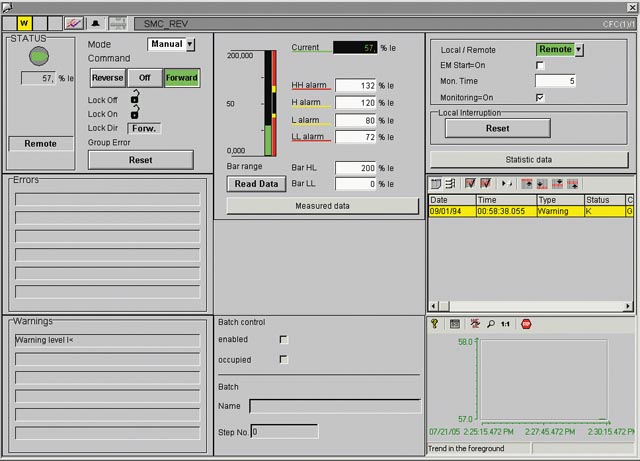
Task: Click the vertical current bar graph
Action: click(268, 104)
